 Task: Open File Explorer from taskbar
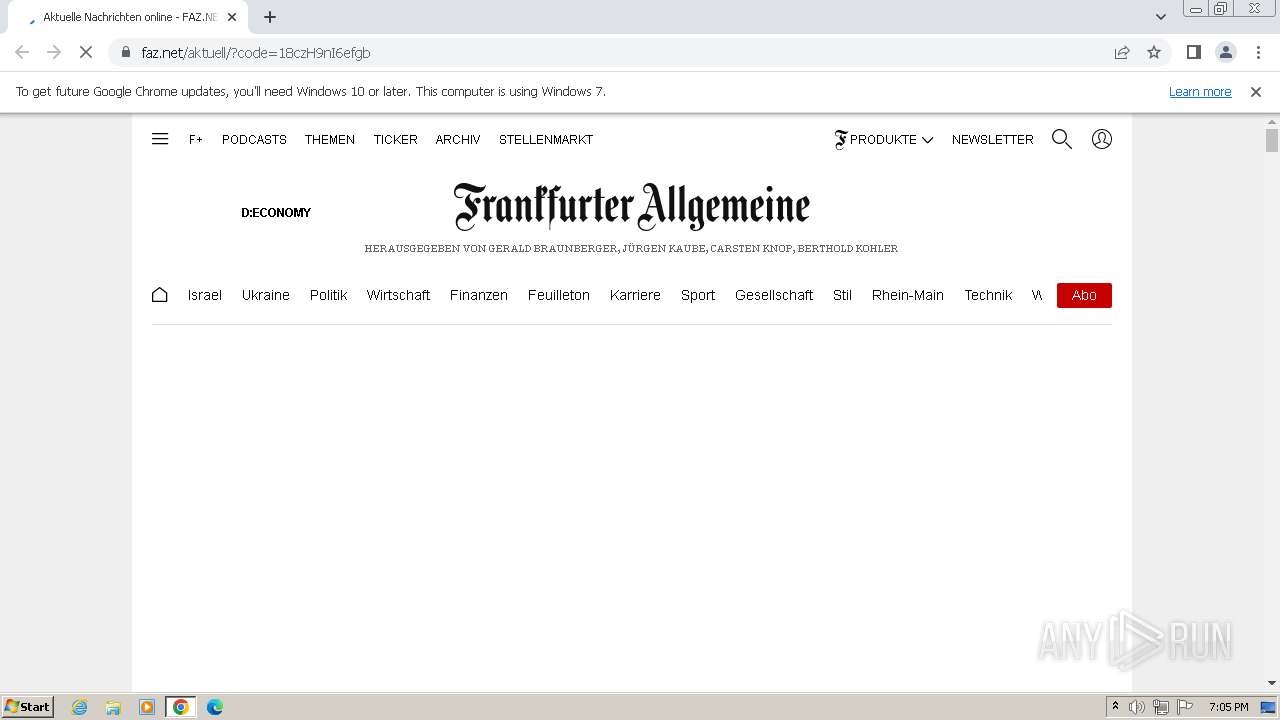click(x=113, y=707)
